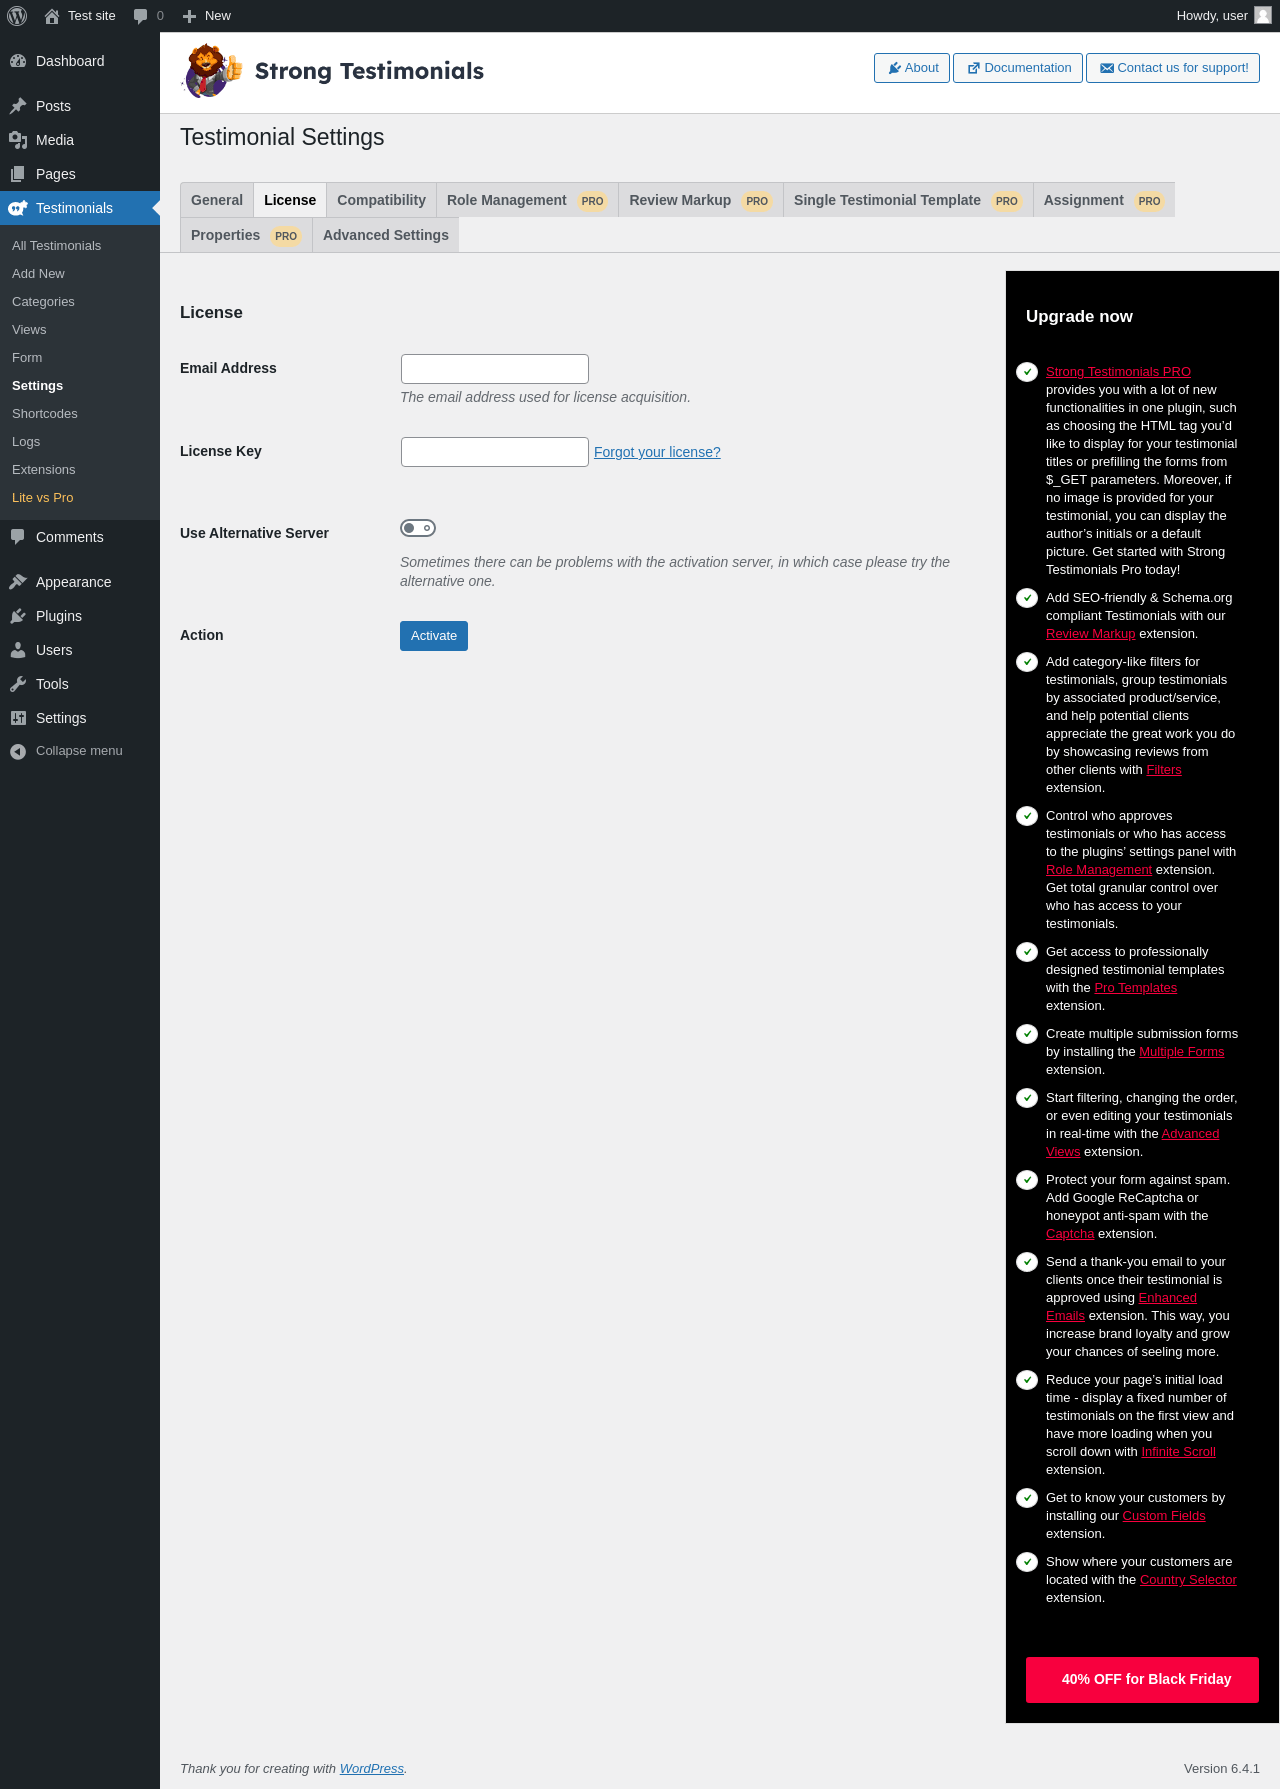Click the Settings sliders icon in main sidebar

[18, 718]
